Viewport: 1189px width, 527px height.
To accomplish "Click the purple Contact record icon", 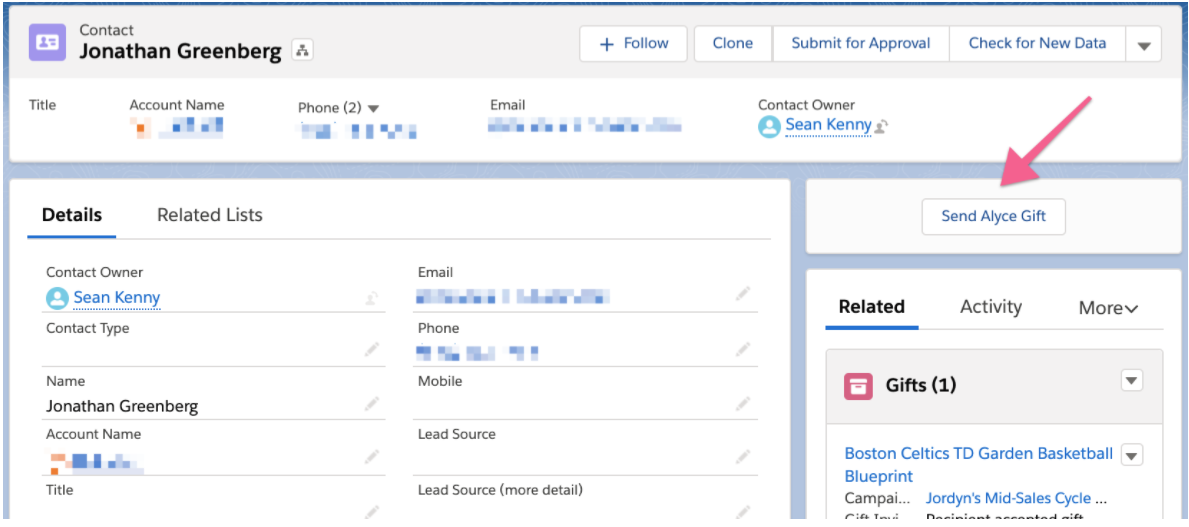I will click(48, 42).
